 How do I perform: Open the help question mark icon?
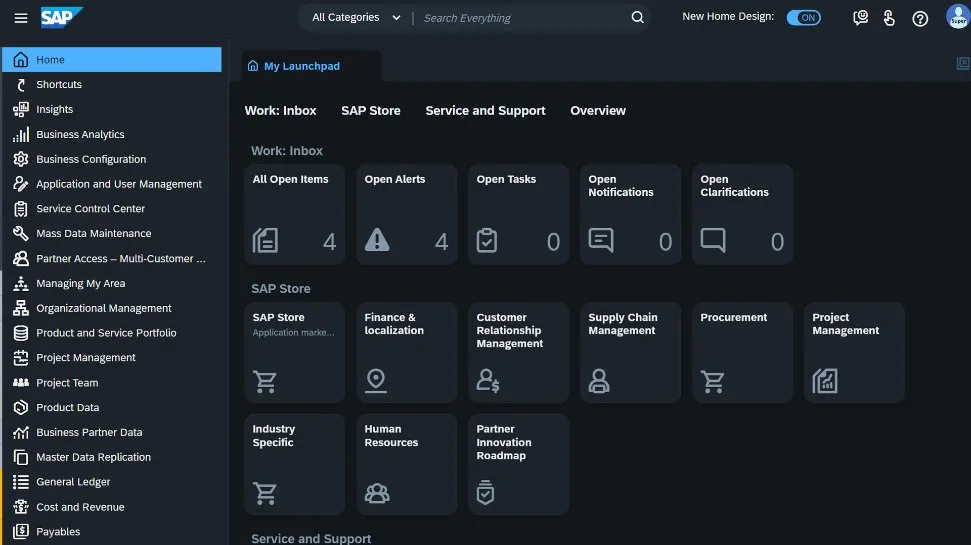(x=920, y=18)
